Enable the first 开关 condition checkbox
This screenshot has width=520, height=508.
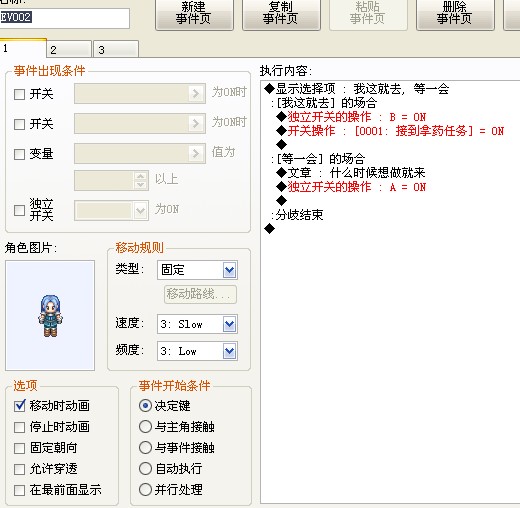19,94
